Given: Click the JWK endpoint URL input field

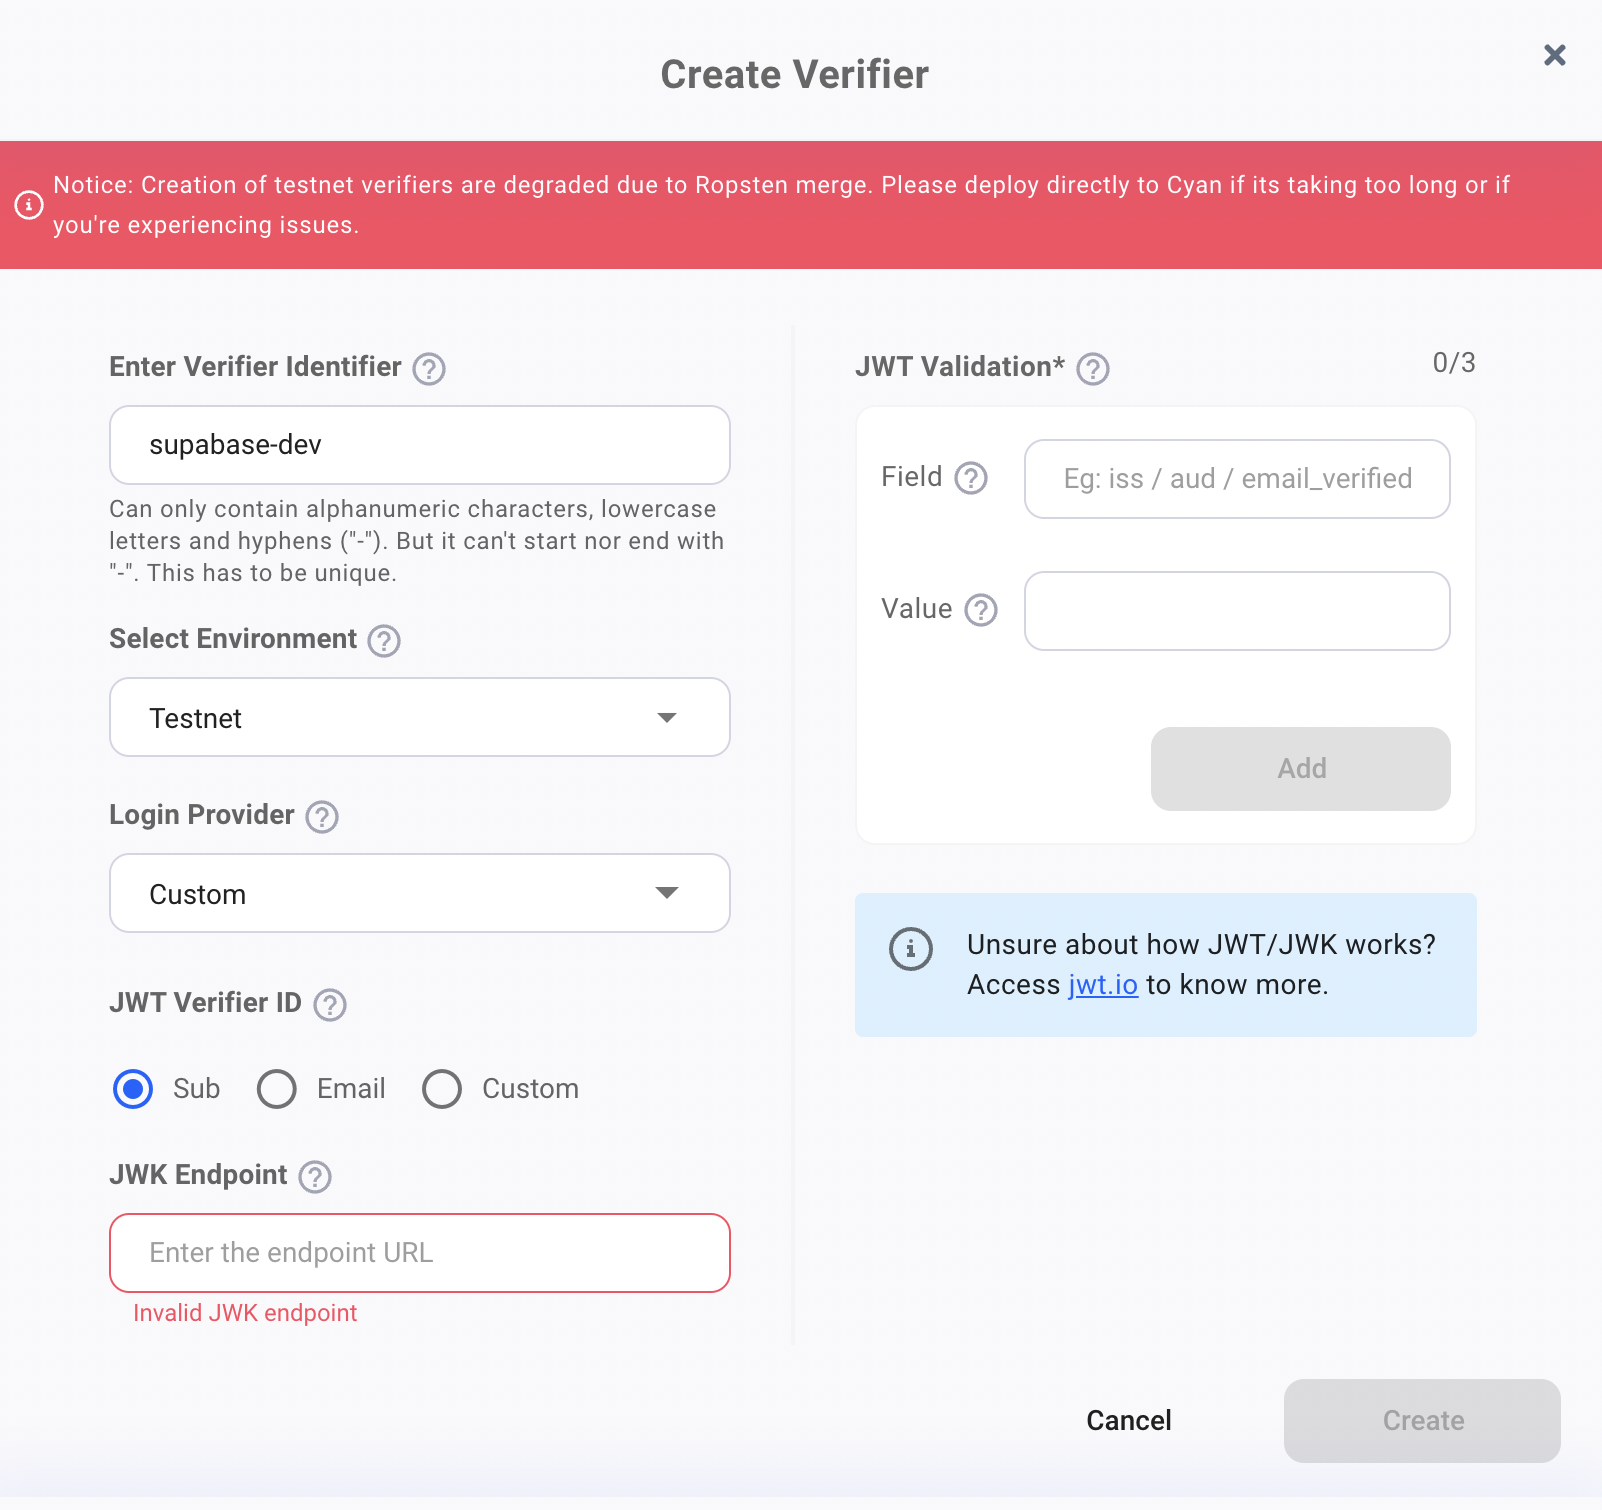Looking at the screenshot, I should click(x=419, y=1252).
